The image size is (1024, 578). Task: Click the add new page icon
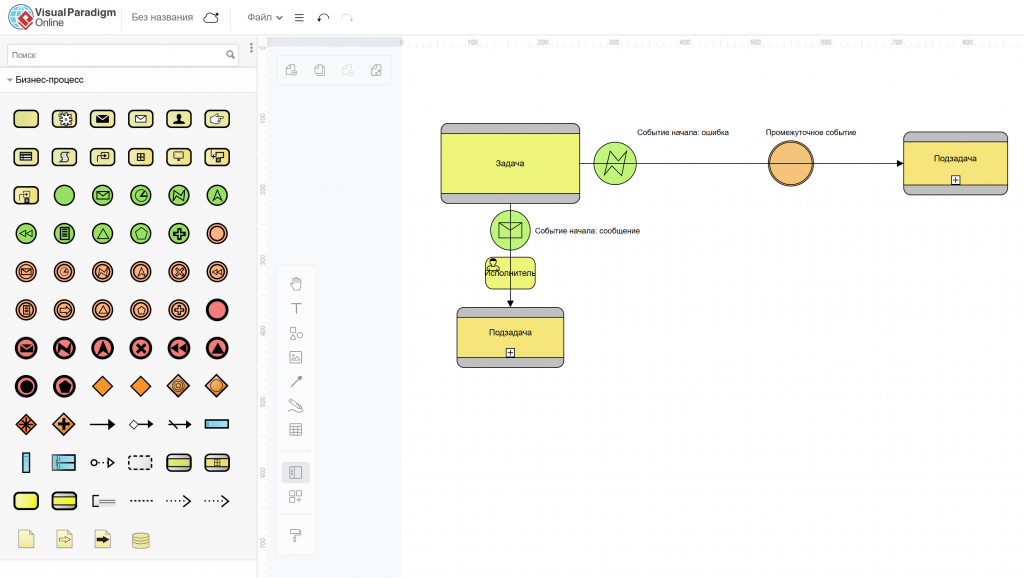(x=291, y=70)
